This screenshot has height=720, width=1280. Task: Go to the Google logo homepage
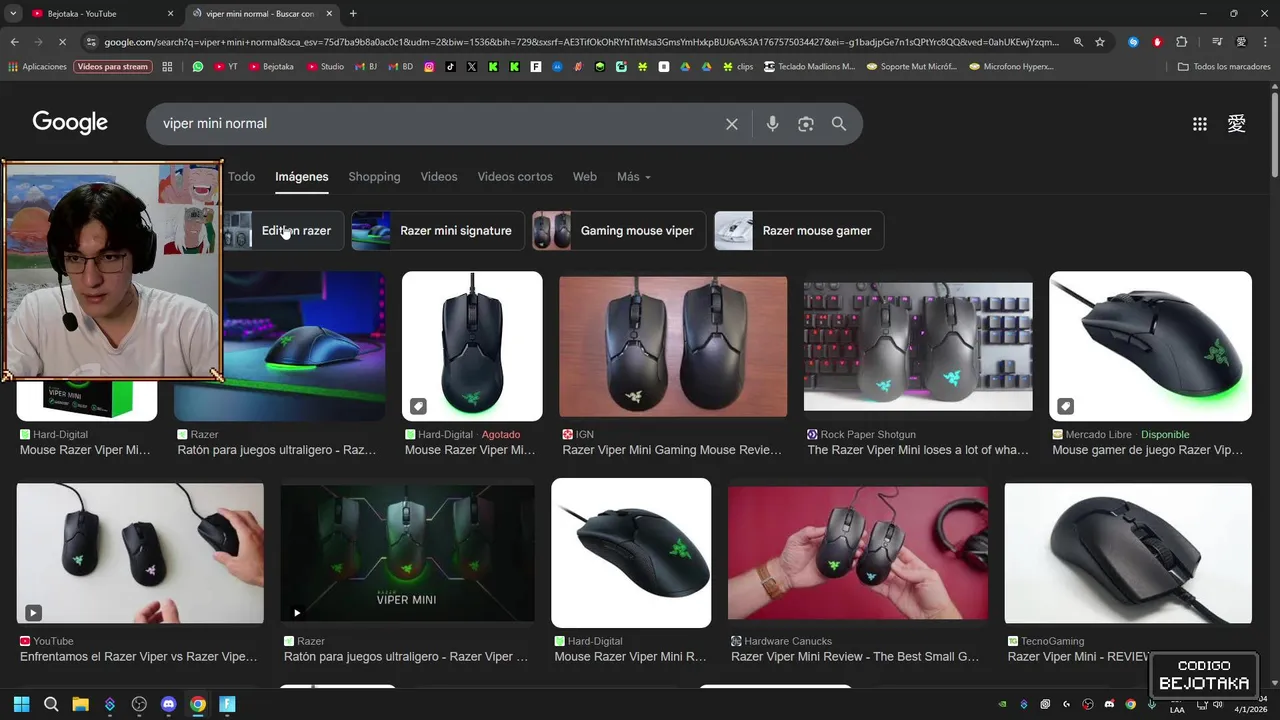pyautogui.click(x=70, y=122)
